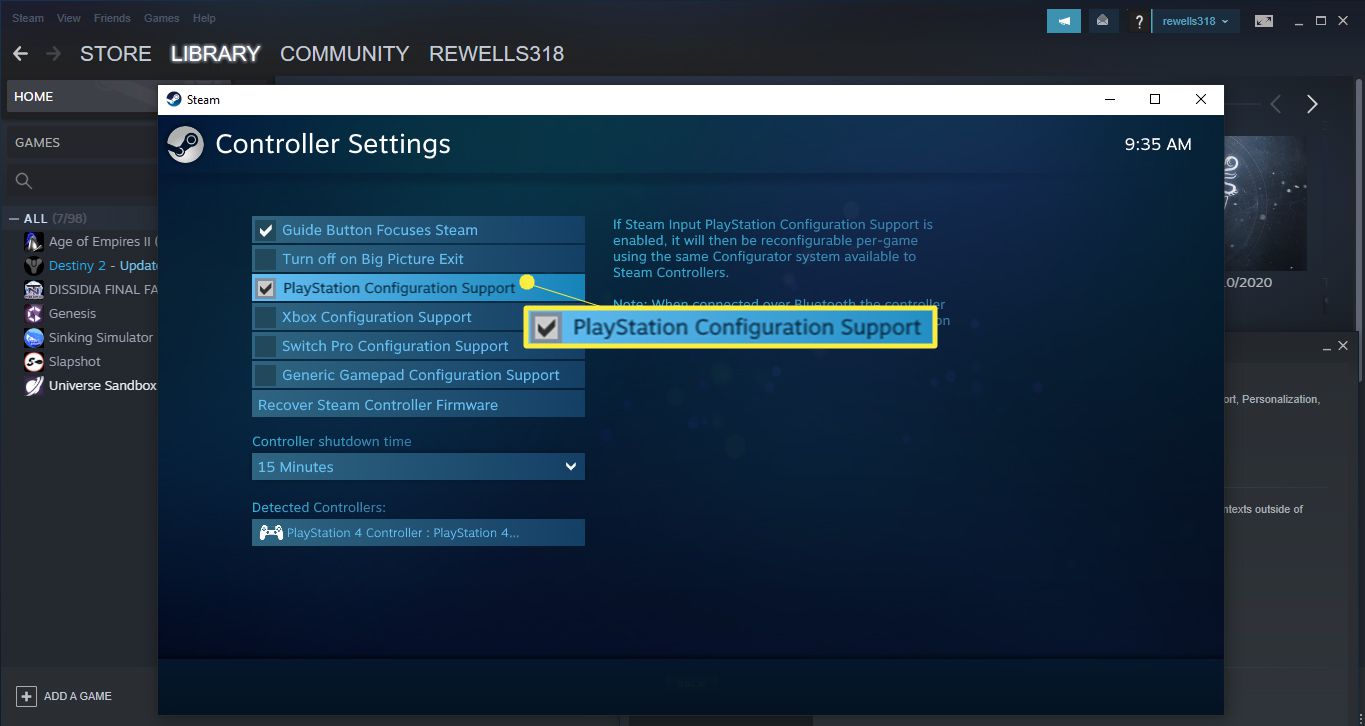
Task: Select the Sinking Simulator game icon
Action: tap(33, 337)
